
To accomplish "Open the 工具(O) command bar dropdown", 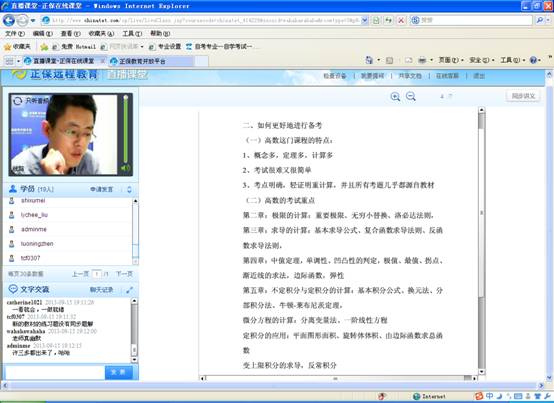I will coord(512,60).
